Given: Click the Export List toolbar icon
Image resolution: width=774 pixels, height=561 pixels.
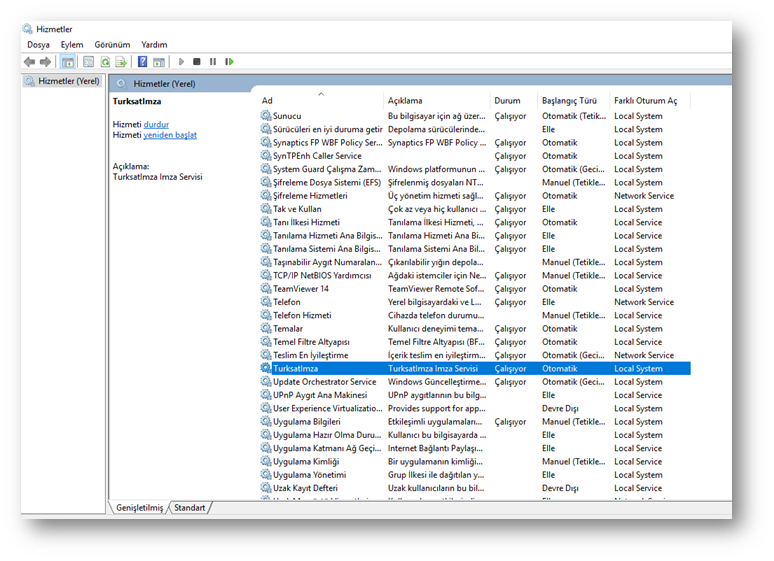Looking at the screenshot, I should [x=121, y=62].
